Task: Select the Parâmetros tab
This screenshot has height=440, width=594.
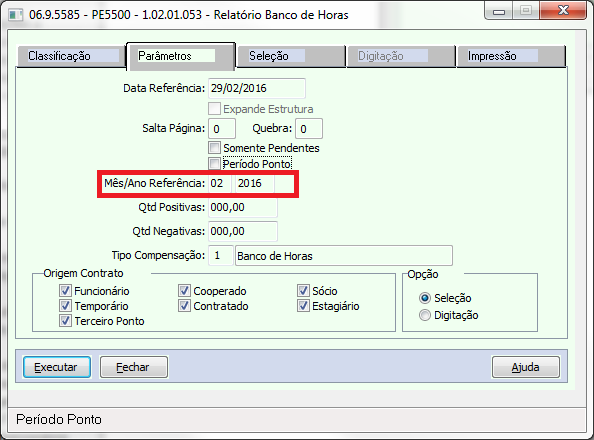Action: point(181,56)
